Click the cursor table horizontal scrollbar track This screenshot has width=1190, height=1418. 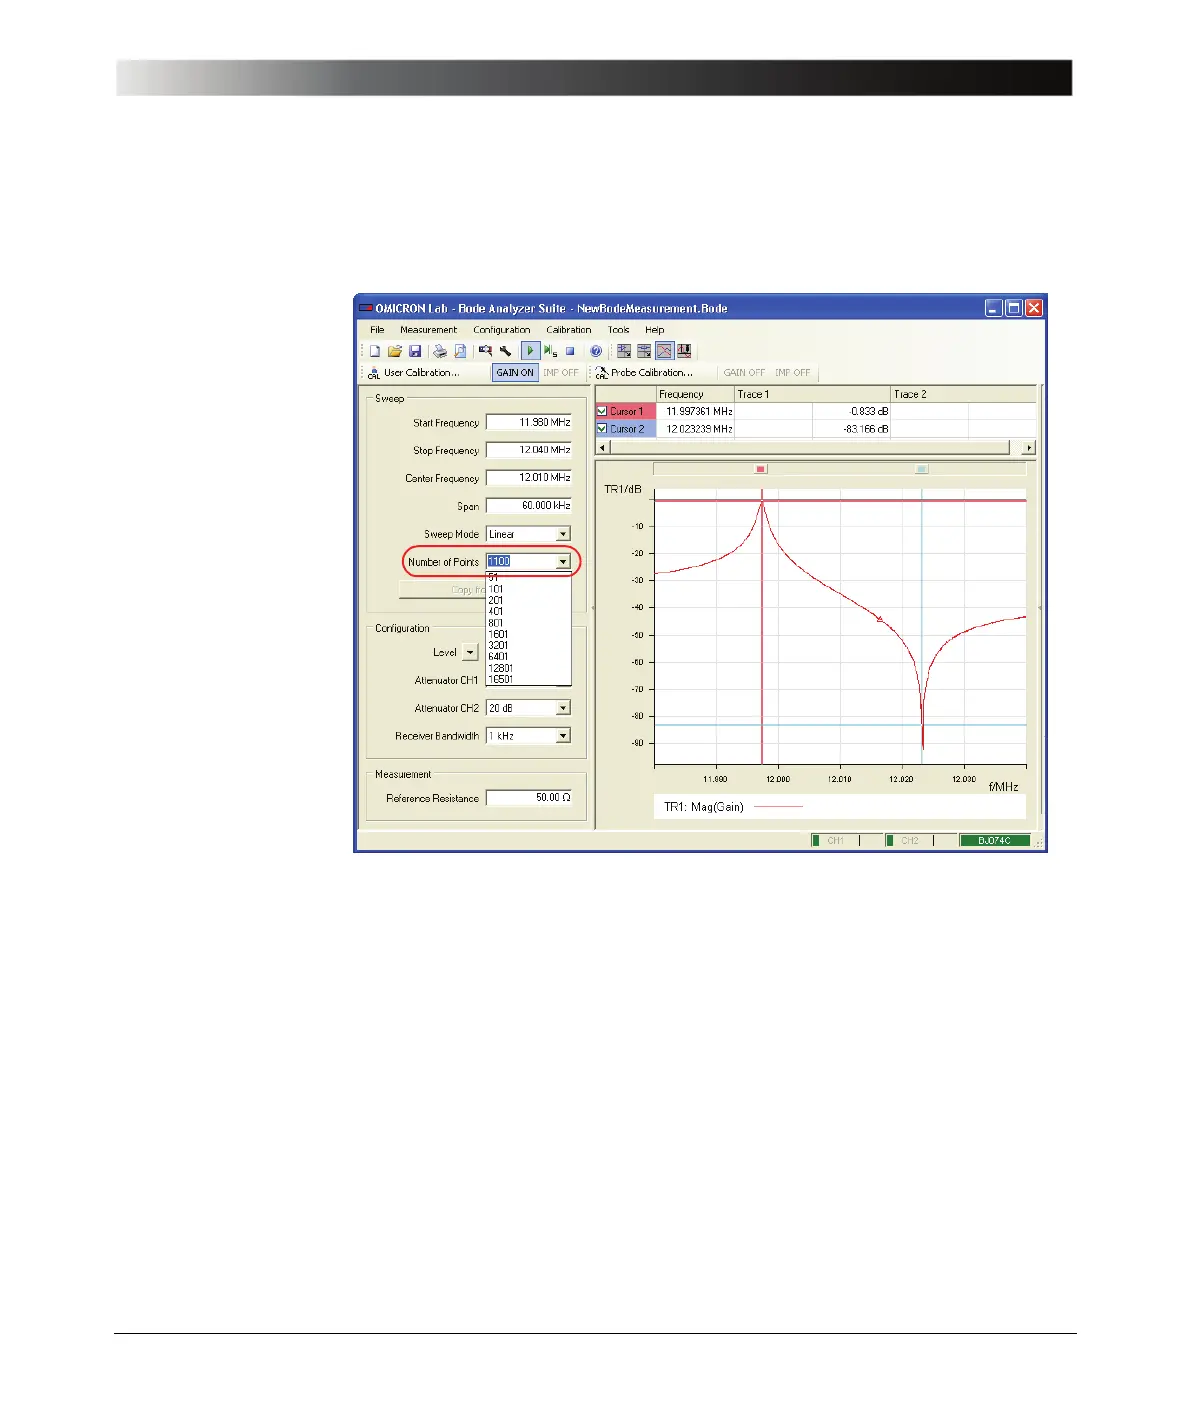[x=816, y=447]
